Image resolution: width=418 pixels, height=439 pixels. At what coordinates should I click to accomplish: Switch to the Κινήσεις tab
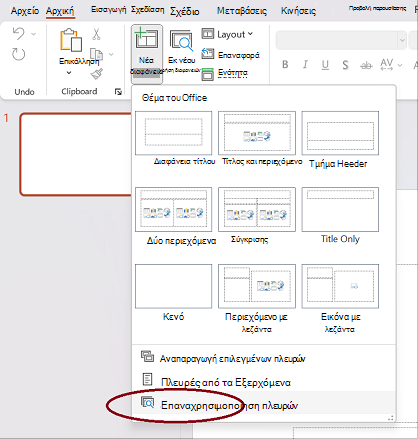tap(298, 11)
